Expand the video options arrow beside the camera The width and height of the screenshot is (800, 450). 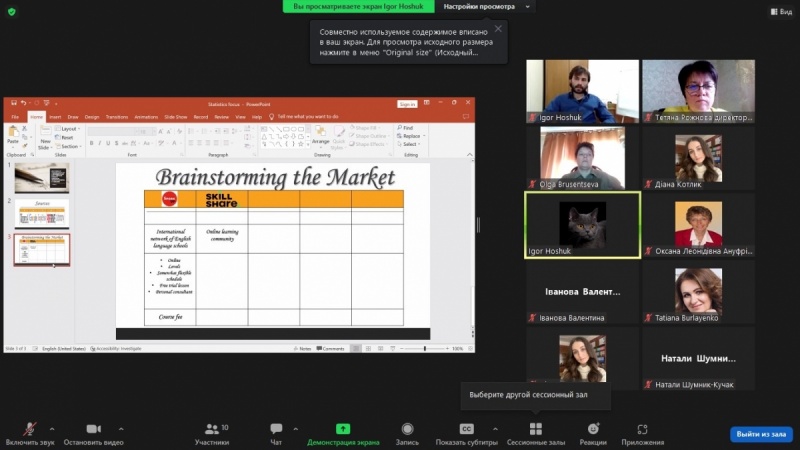coord(124,428)
